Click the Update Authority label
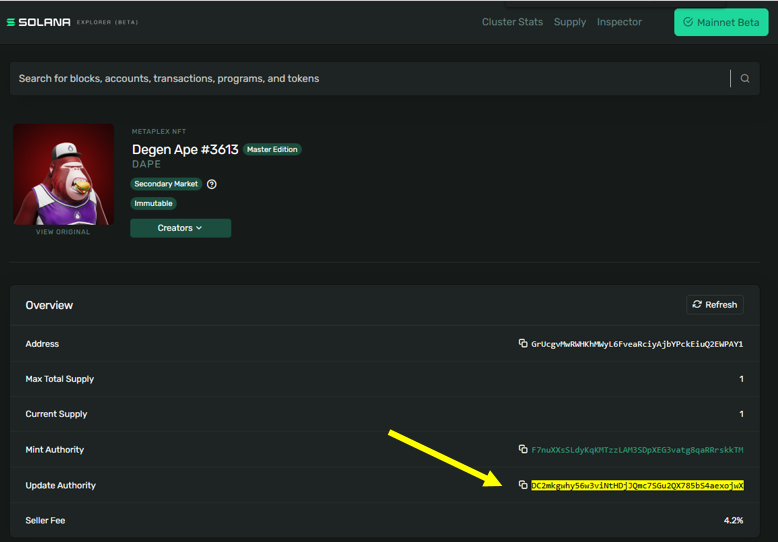 [x=61, y=485]
